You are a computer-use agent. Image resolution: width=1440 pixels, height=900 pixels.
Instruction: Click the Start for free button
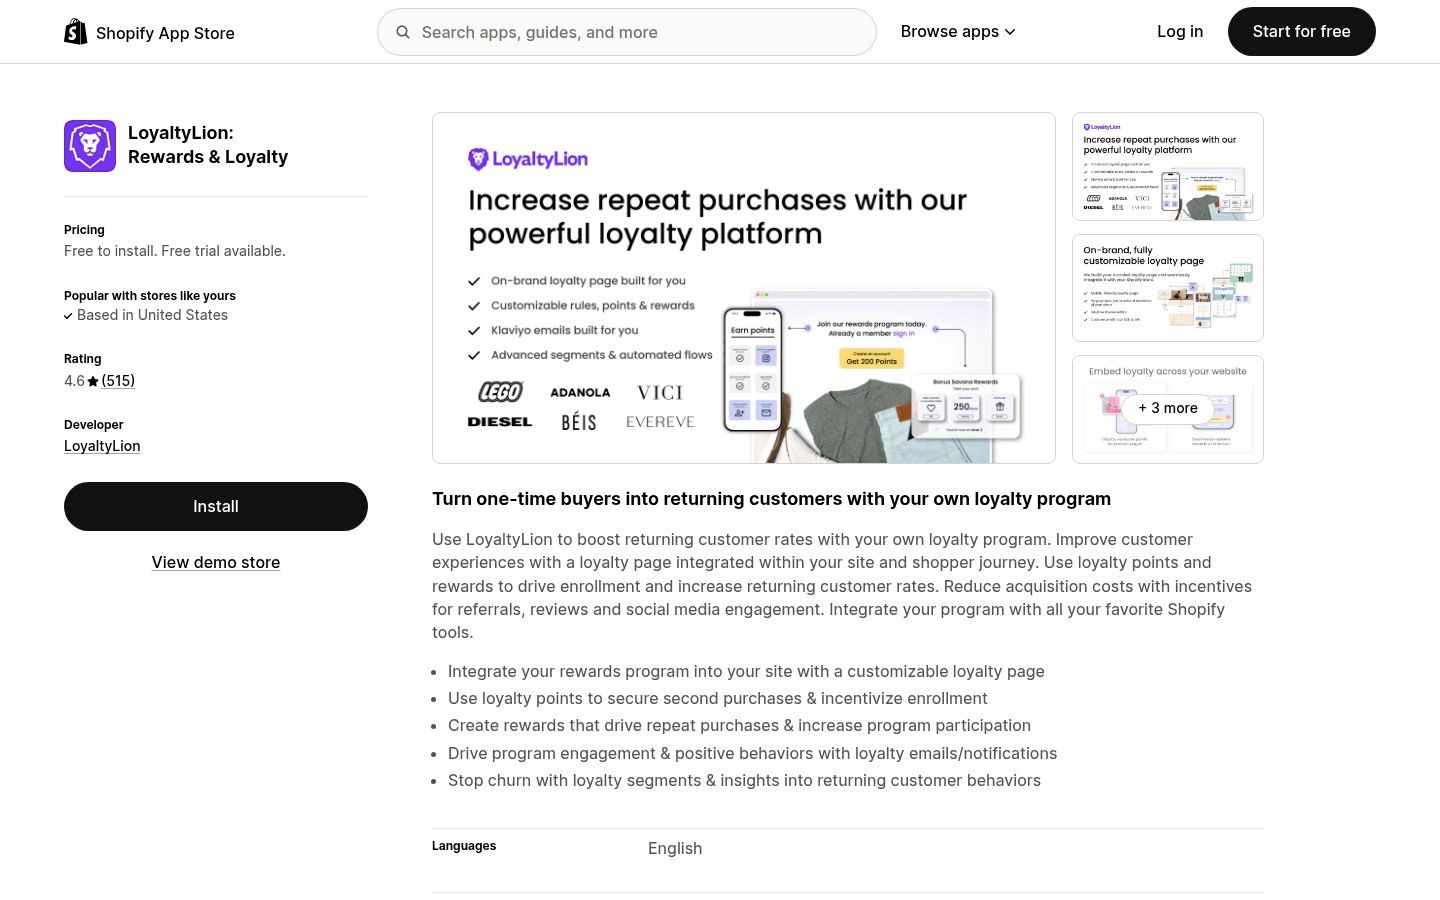point(1301,32)
